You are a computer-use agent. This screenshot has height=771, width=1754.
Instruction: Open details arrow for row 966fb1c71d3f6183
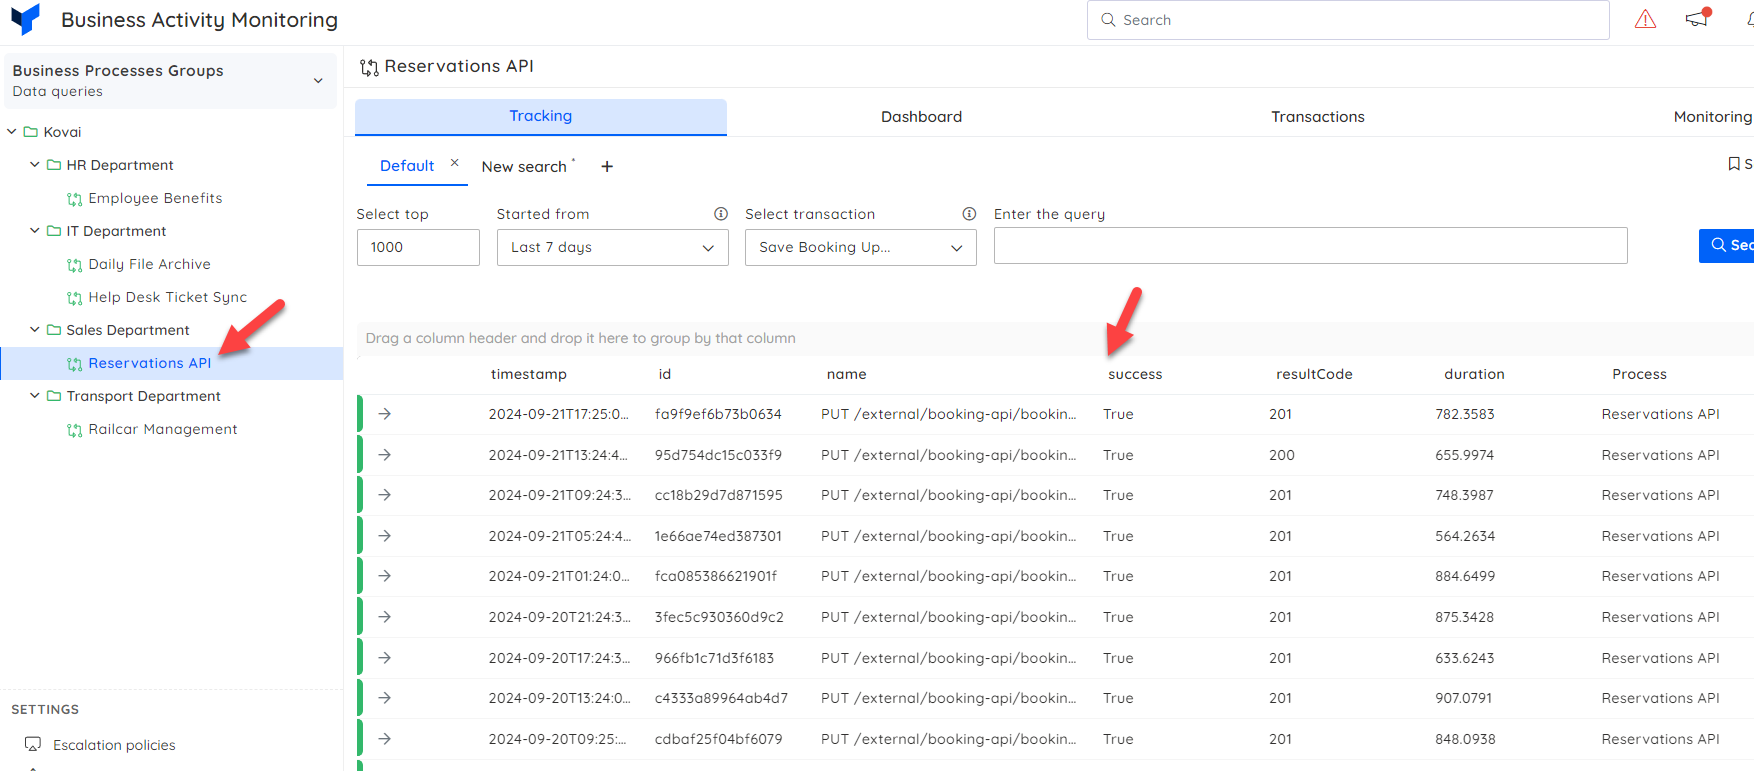[385, 658]
